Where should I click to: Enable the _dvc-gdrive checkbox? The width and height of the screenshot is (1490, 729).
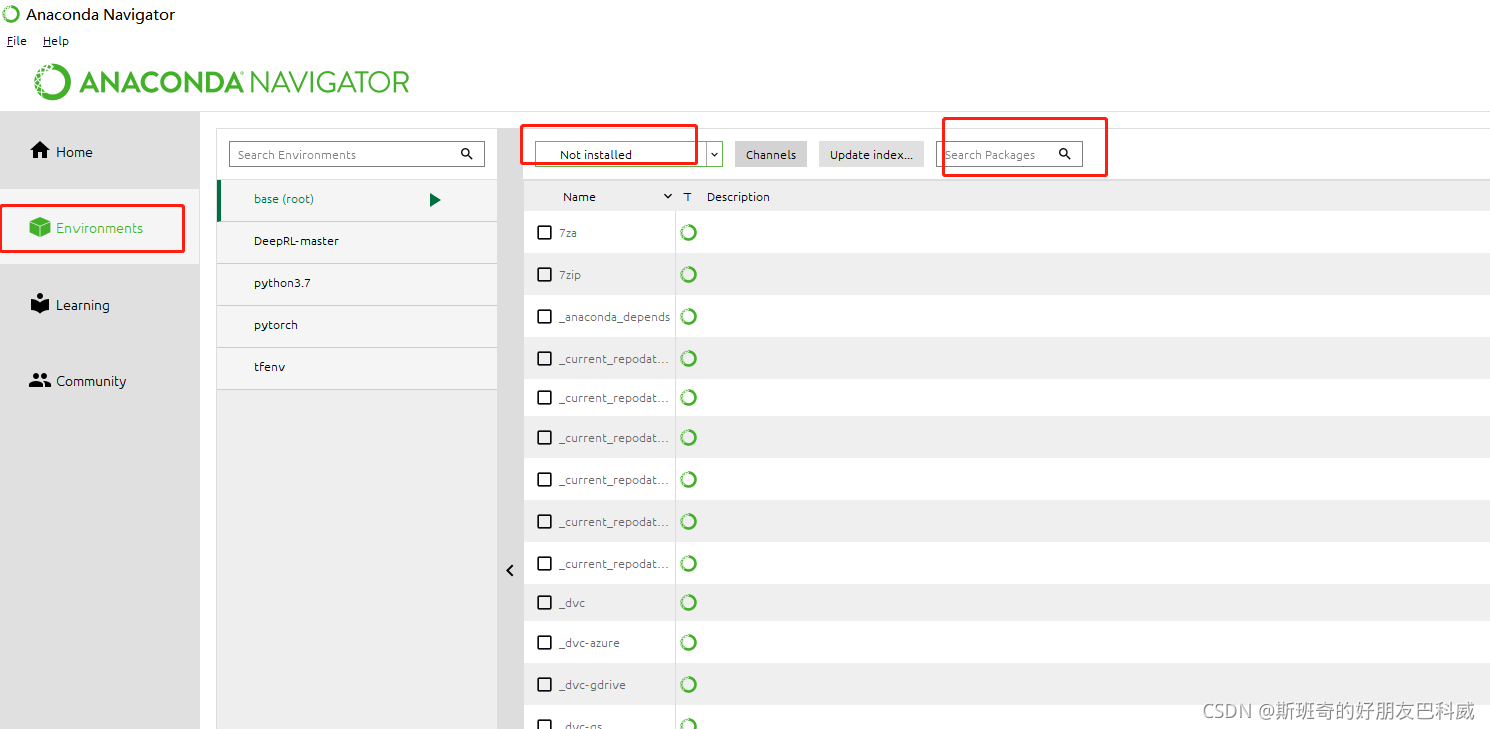[x=544, y=685]
